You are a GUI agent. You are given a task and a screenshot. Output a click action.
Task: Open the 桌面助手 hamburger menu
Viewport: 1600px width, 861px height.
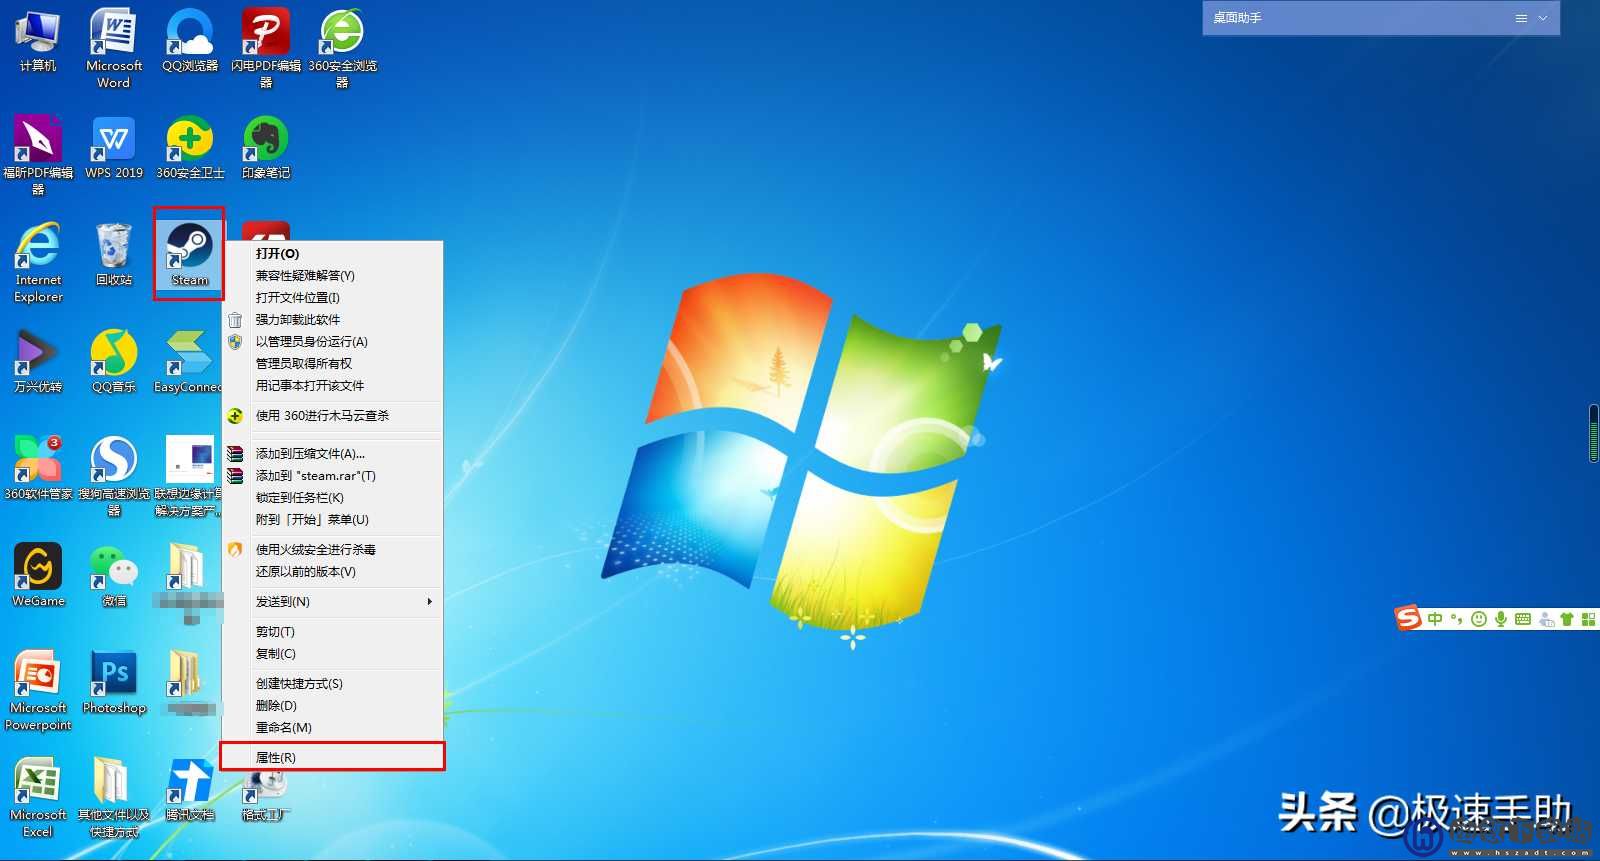click(1521, 18)
